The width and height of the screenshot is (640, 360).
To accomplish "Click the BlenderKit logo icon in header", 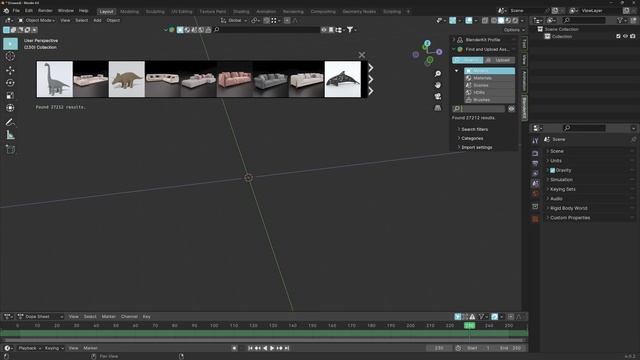I will [x=172, y=30].
